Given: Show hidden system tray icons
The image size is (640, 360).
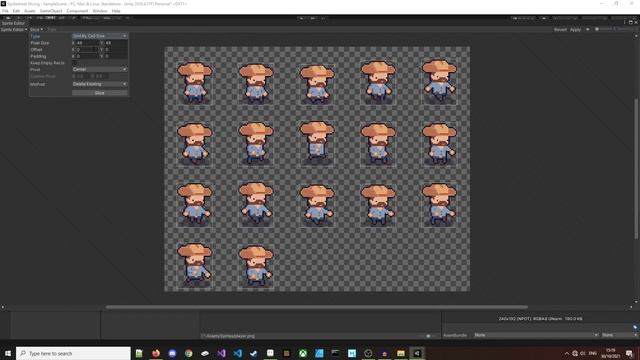Looking at the screenshot, I should pyautogui.click(x=567, y=353).
